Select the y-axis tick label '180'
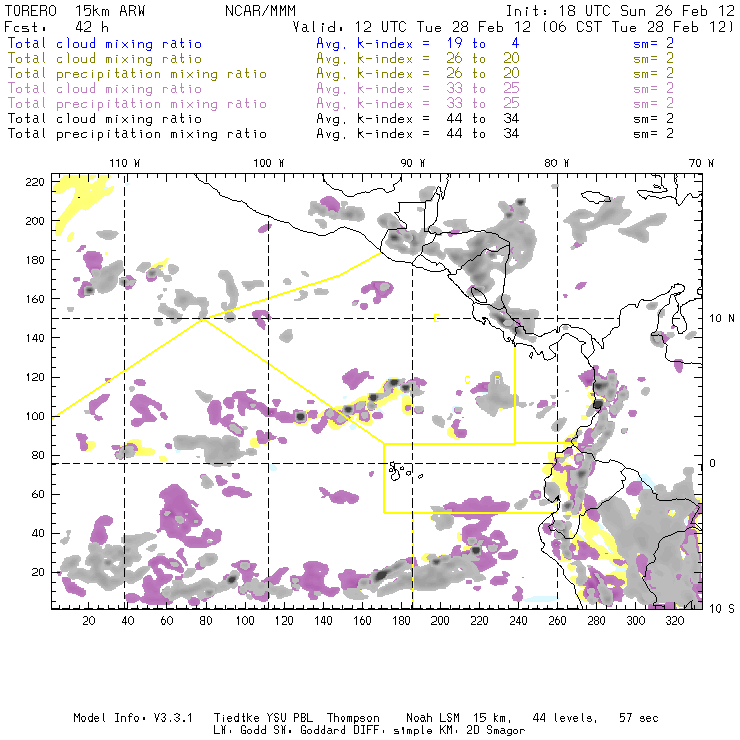 [x=35, y=260]
